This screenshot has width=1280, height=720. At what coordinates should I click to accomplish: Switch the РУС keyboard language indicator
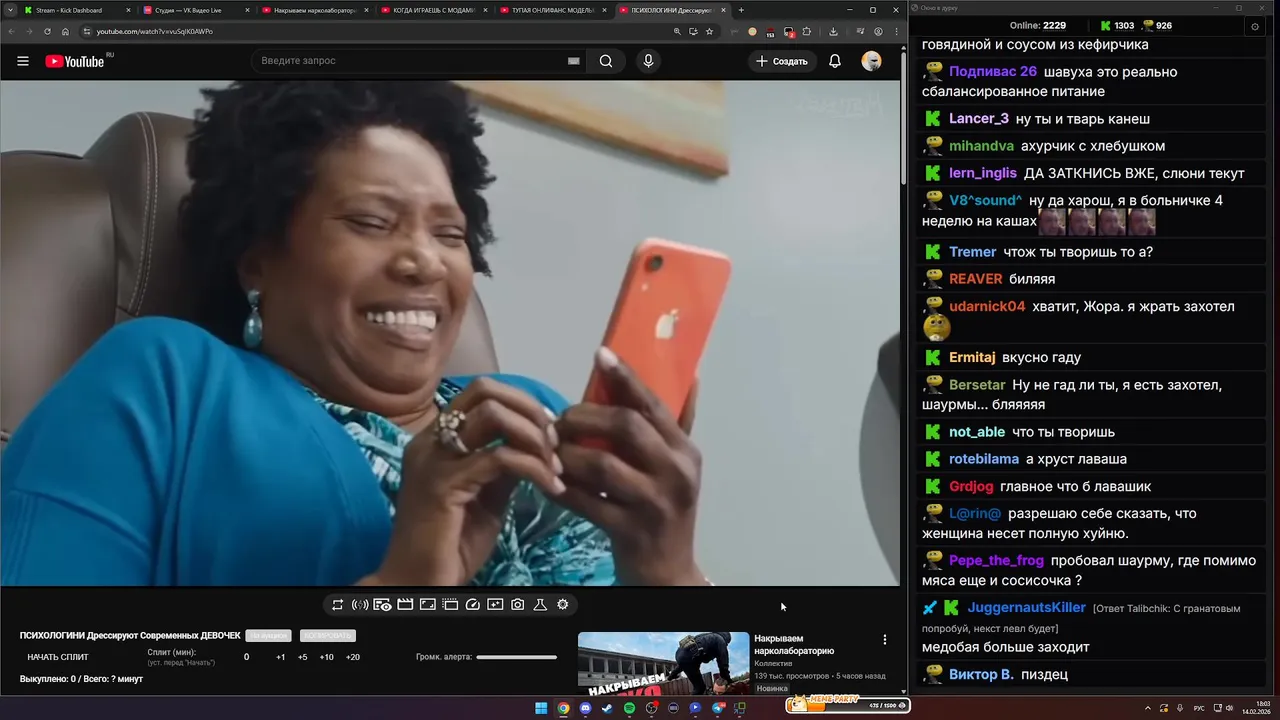click(1199, 708)
